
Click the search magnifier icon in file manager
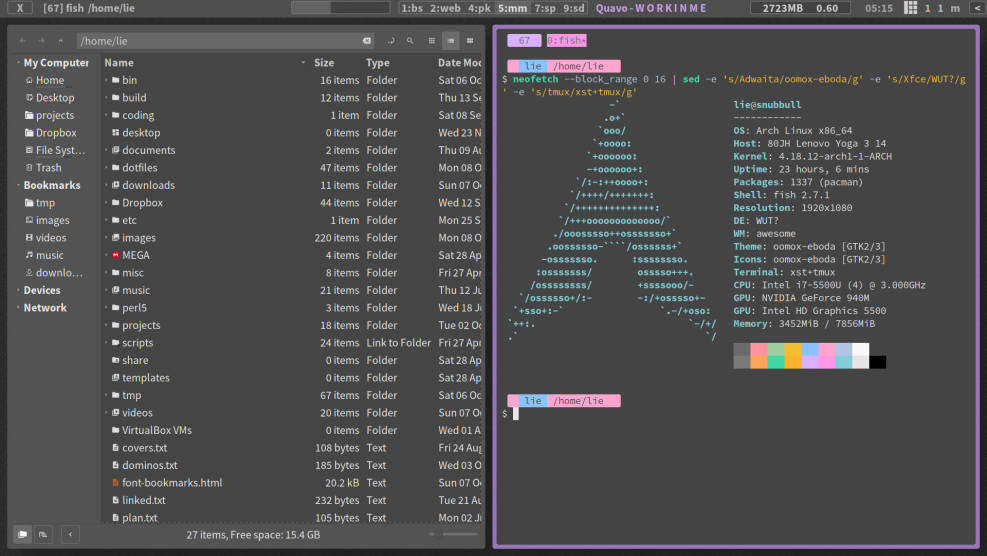pyautogui.click(x=410, y=42)
